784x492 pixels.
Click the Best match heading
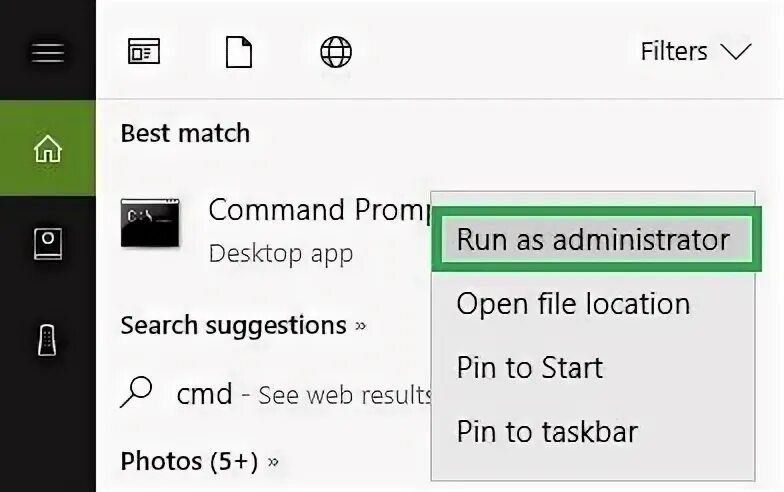tap(185, 133)
